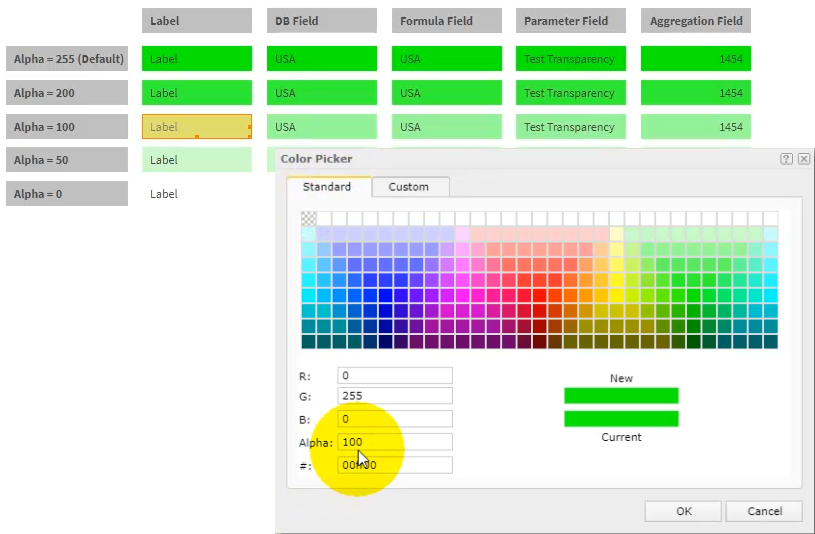Screen dimensions: 815x534
Task: Select the Formula Field column header
Action: pos(447,21)
